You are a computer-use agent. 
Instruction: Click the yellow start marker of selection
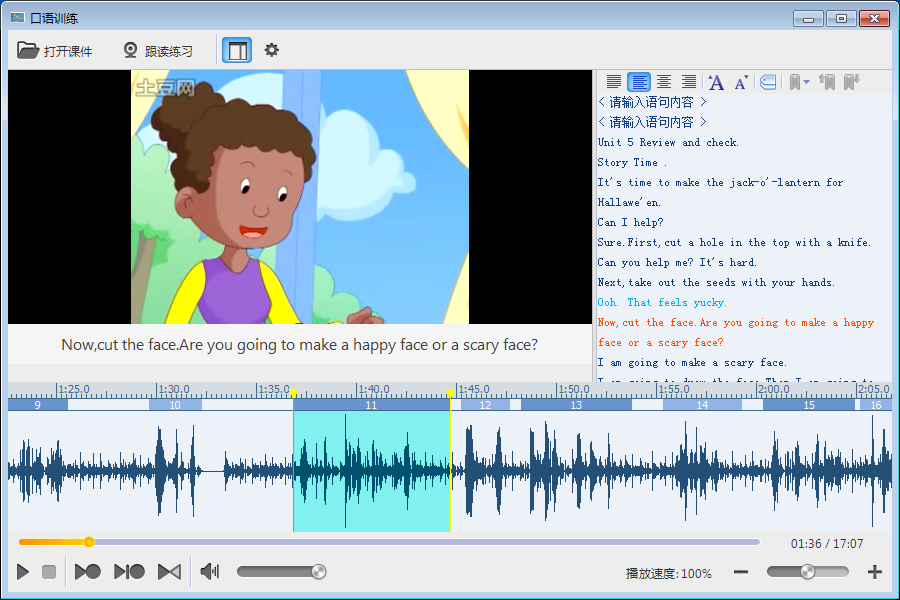click(x=293, y=393)
